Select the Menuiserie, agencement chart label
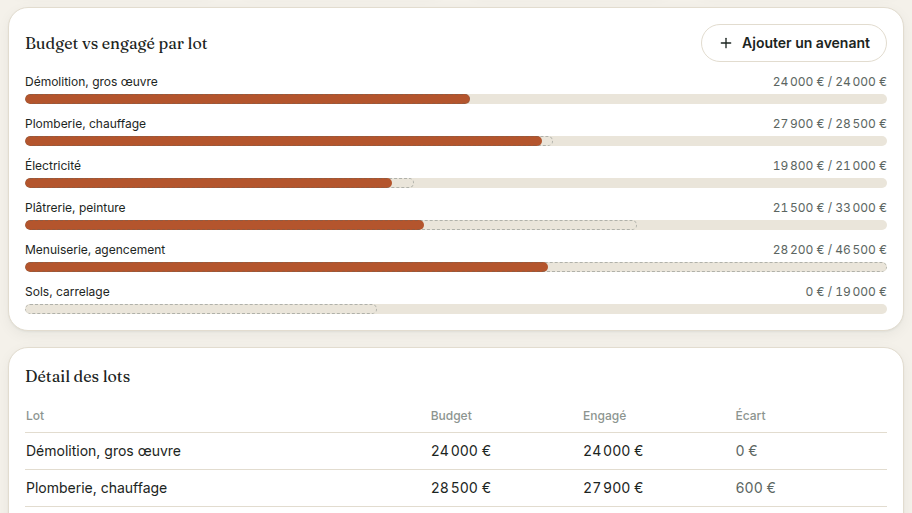Image resolution: width=912 pixels, height=513 pixels. (95, 250)
